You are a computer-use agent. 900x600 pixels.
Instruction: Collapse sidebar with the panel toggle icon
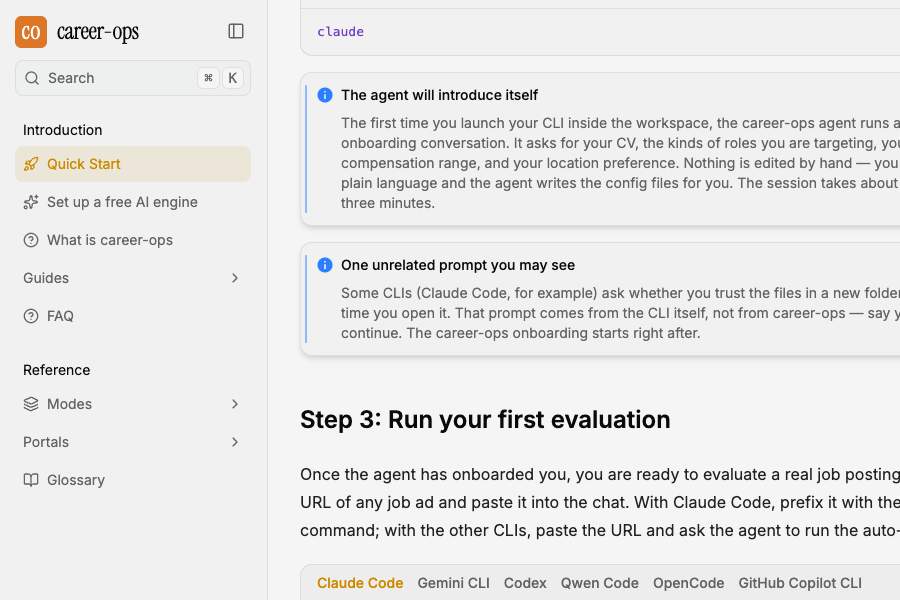(x=236, y=31)
